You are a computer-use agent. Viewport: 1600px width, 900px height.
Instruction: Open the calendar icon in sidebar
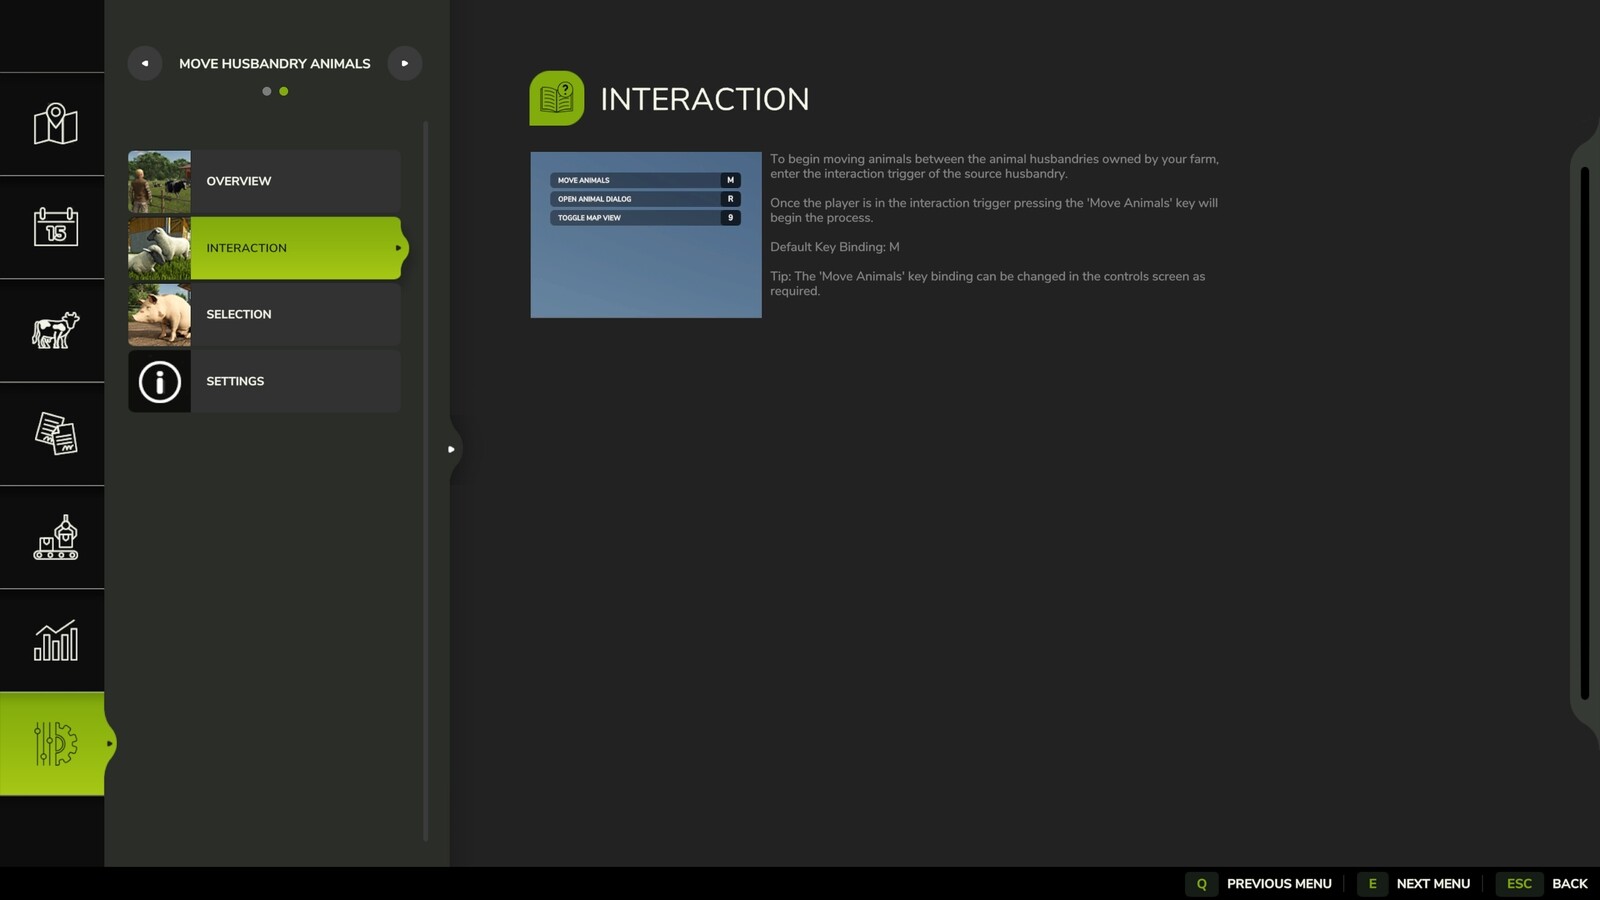coord(55,227)
